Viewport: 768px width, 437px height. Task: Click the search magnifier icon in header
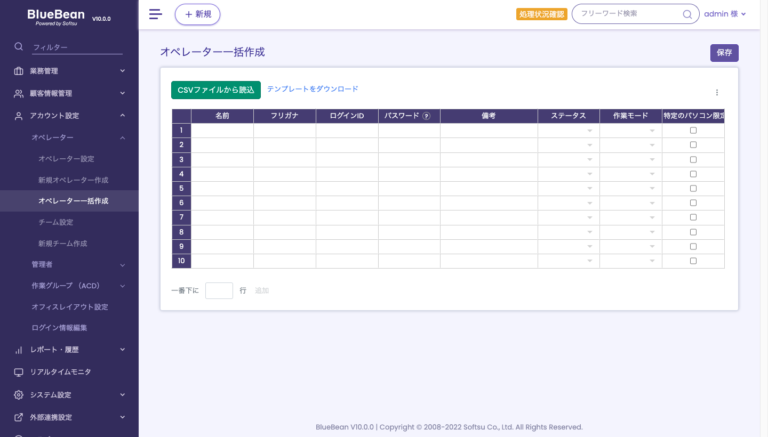coord(687,15)
